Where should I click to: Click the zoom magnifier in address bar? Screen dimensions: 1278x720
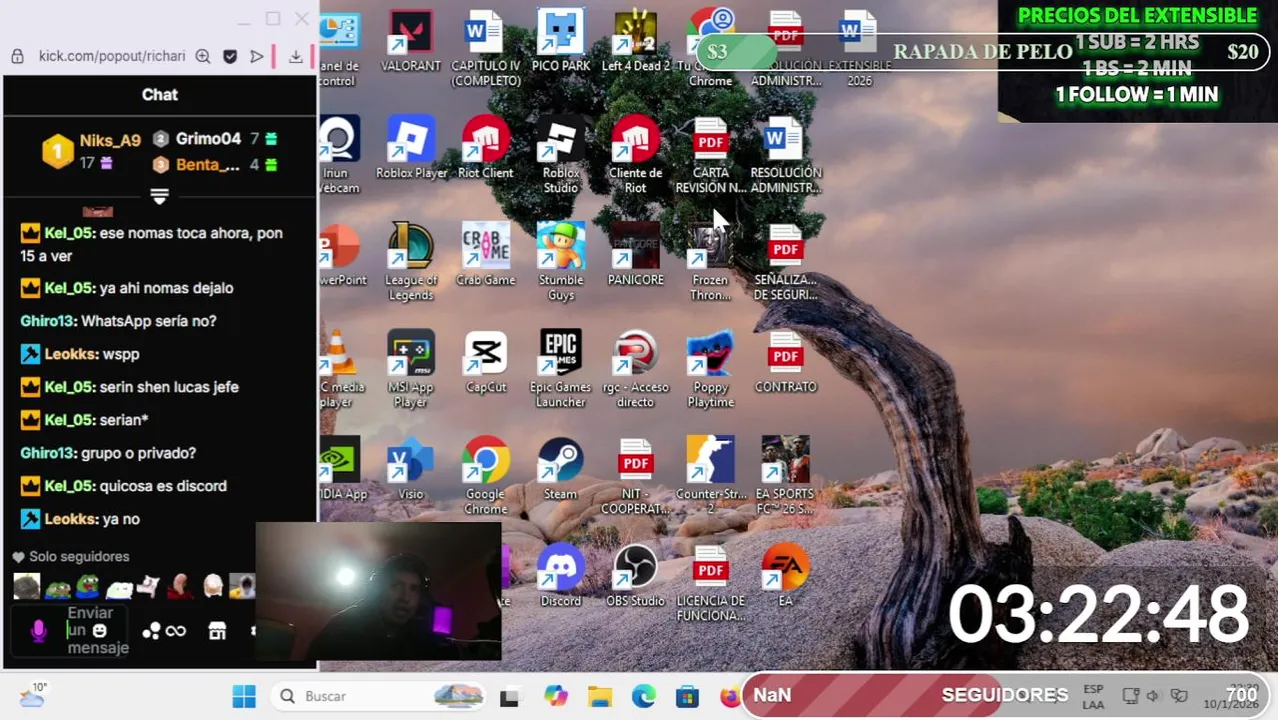(x=203, y=57)
